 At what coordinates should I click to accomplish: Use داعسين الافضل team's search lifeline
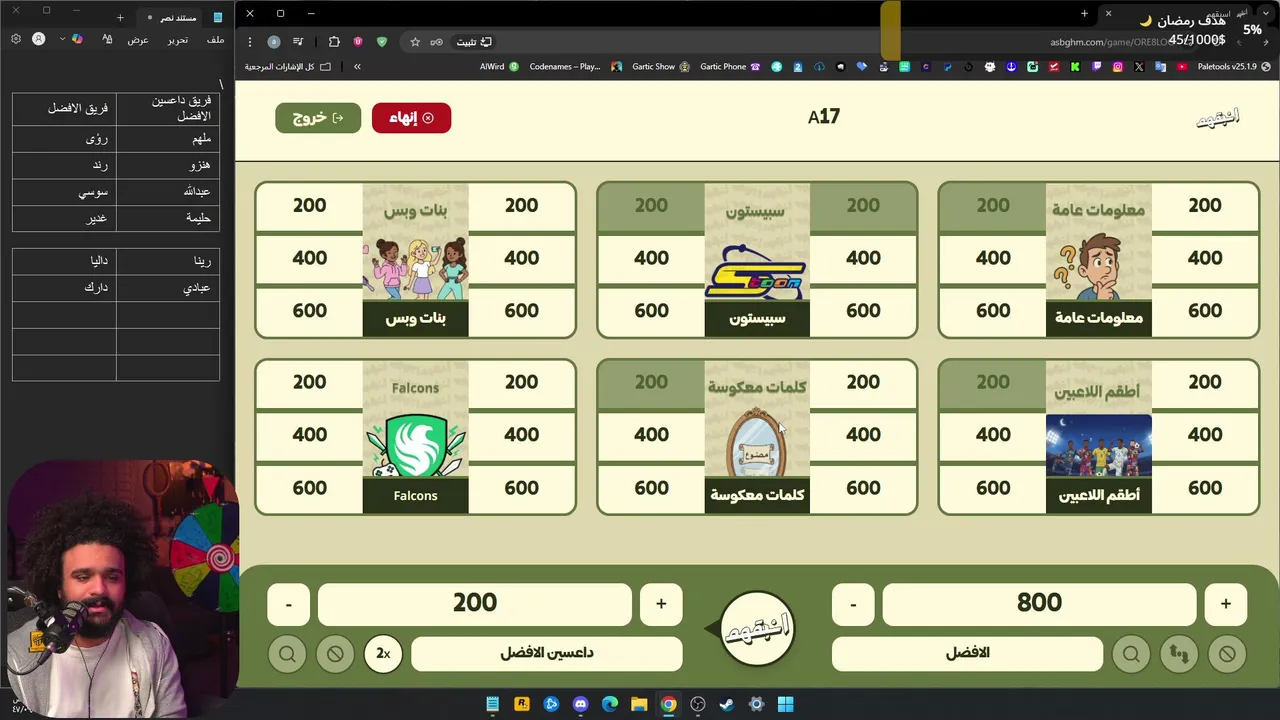[287, 654]
